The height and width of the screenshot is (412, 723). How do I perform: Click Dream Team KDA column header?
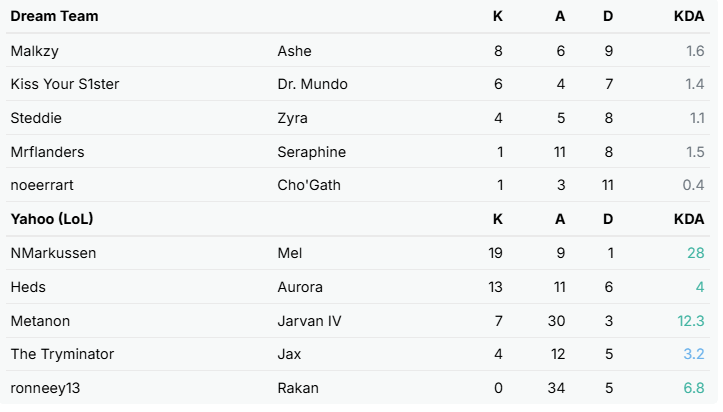point(689,16)
